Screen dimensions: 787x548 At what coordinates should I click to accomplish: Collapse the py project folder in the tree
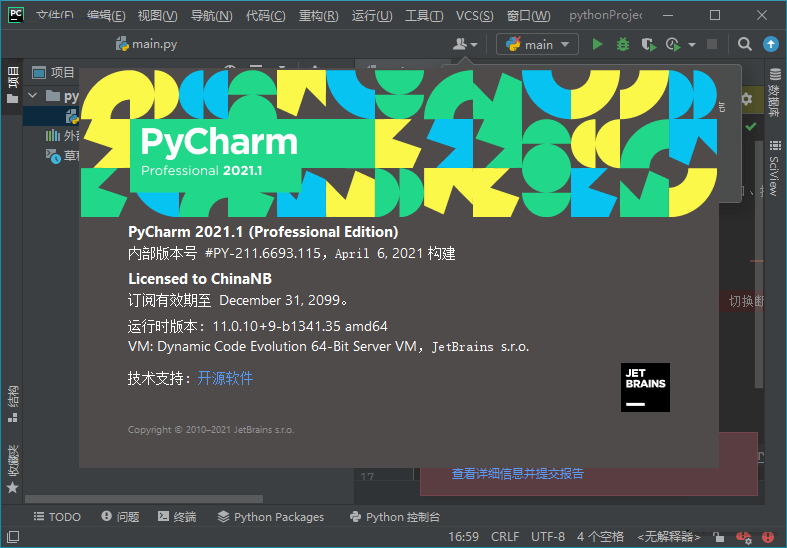33,95
